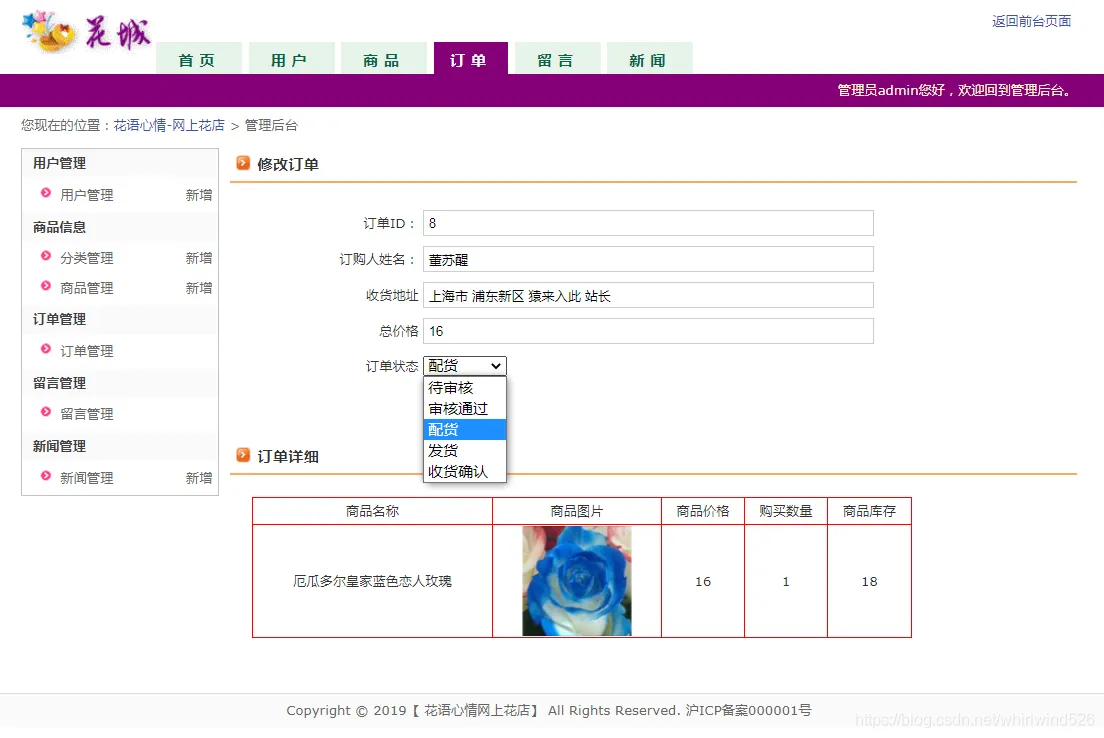This screenshot has width=1104, height=738.
Task: Toggle the 订单状态 dropdown box
Action: pos(465,365)
